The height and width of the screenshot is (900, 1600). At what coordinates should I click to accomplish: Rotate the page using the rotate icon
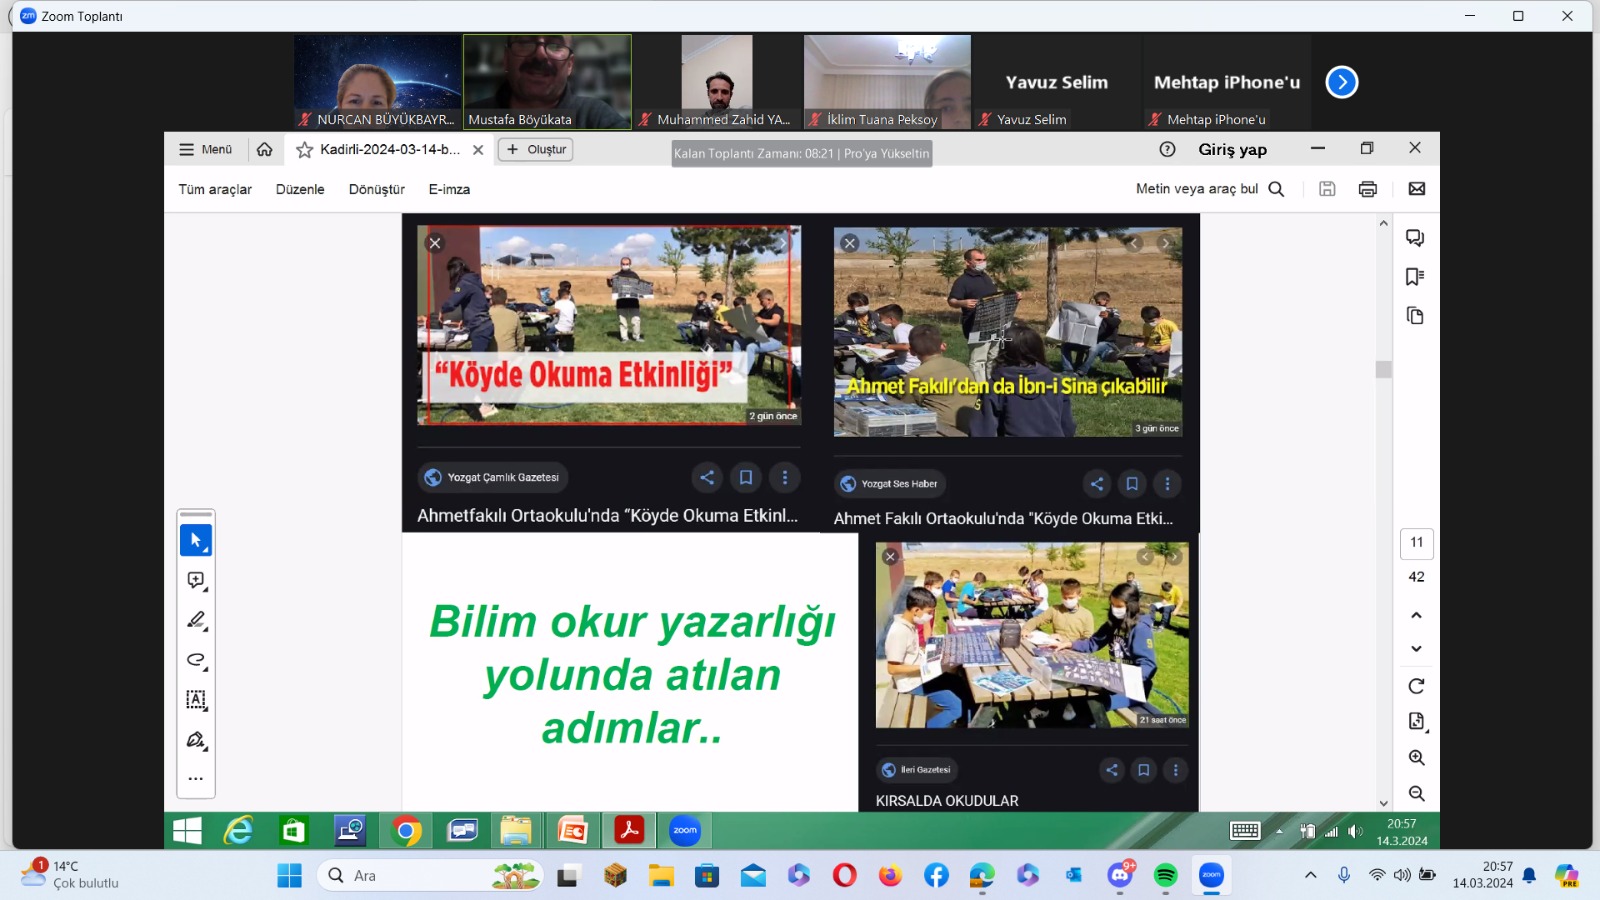click(1416, 686)
